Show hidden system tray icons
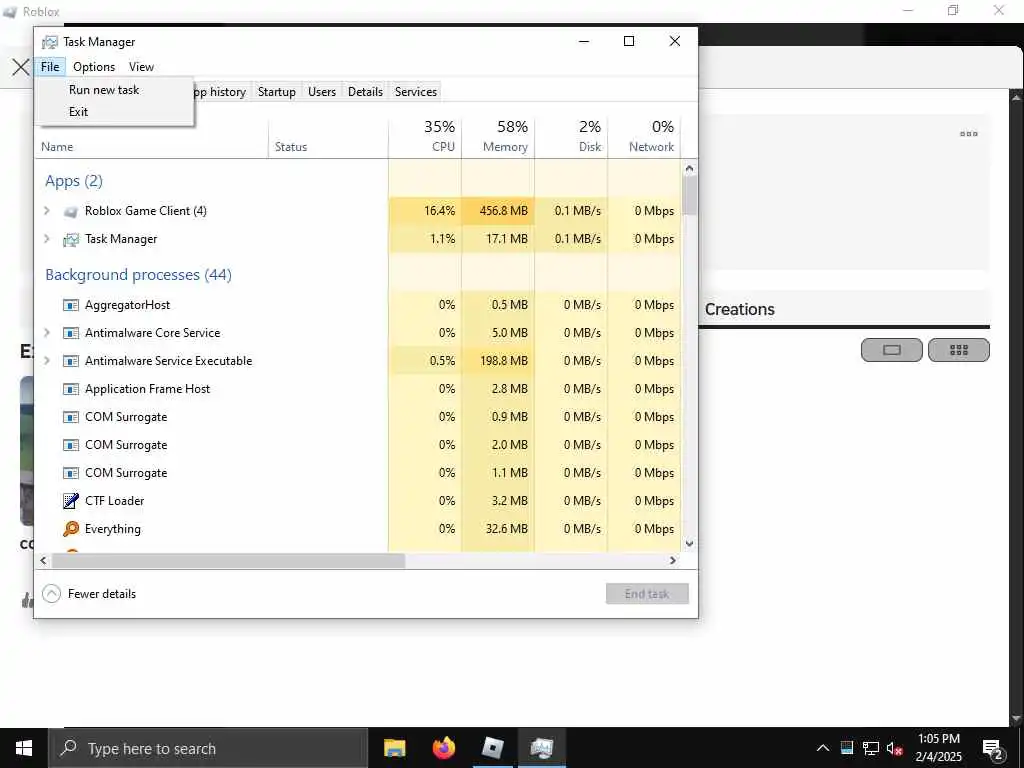This screenshot has width=1024, height=768. (823, 748)
